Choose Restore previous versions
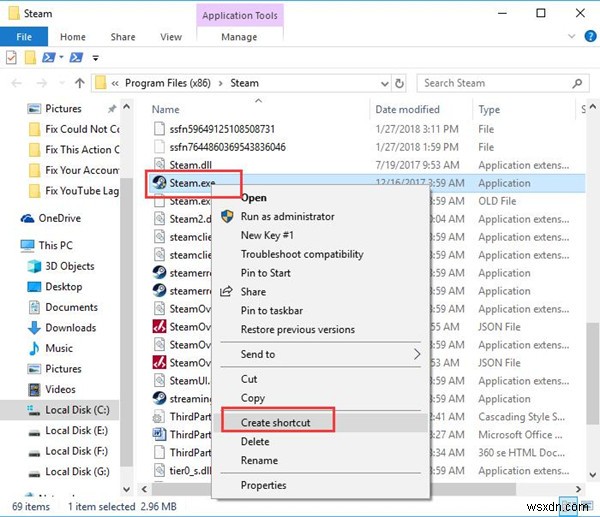 point(298,329)
